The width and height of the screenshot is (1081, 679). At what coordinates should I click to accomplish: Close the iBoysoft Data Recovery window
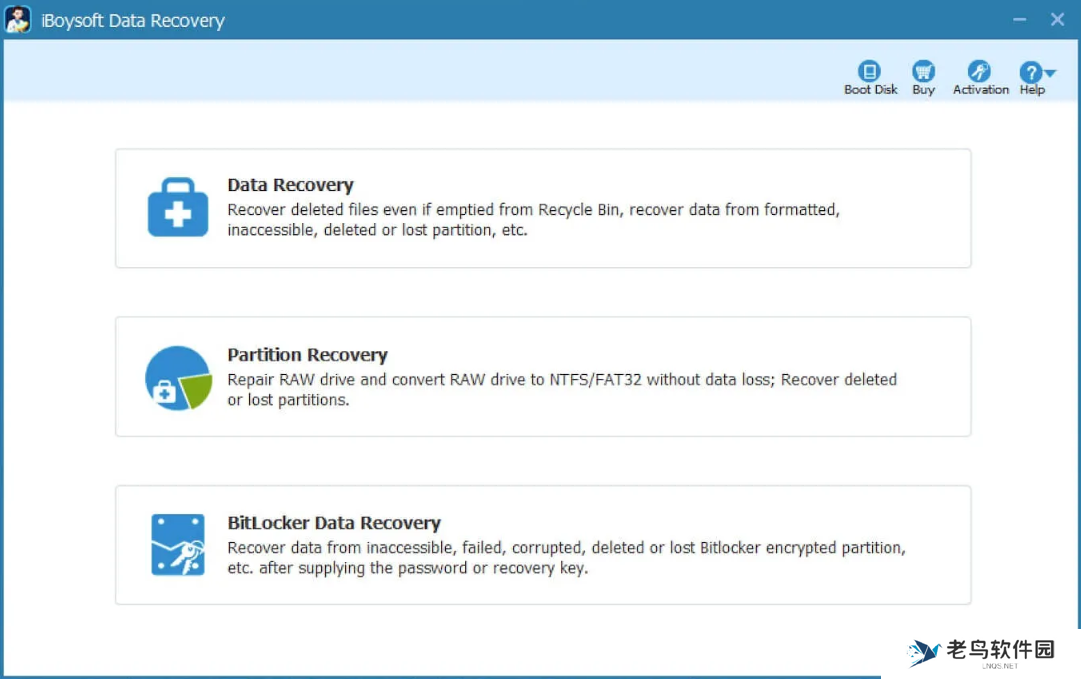[x=1058, y=19]
